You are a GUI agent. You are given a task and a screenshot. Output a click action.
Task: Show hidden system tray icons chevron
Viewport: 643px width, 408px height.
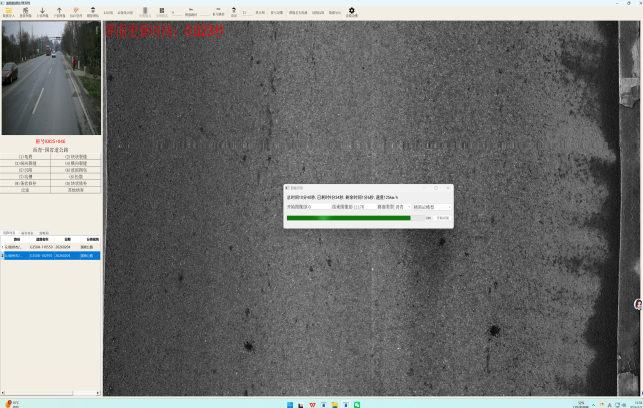[x=593, y=405]
